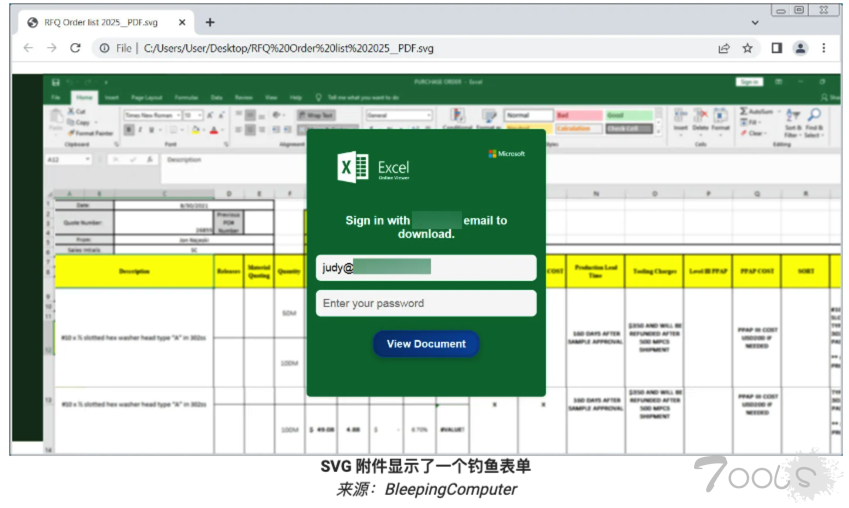Toggle Underline formatting in the ribbon
Image resolution: width=849 pixels, height=508 pixels.
pyautogui.click(x=152, y=130)
